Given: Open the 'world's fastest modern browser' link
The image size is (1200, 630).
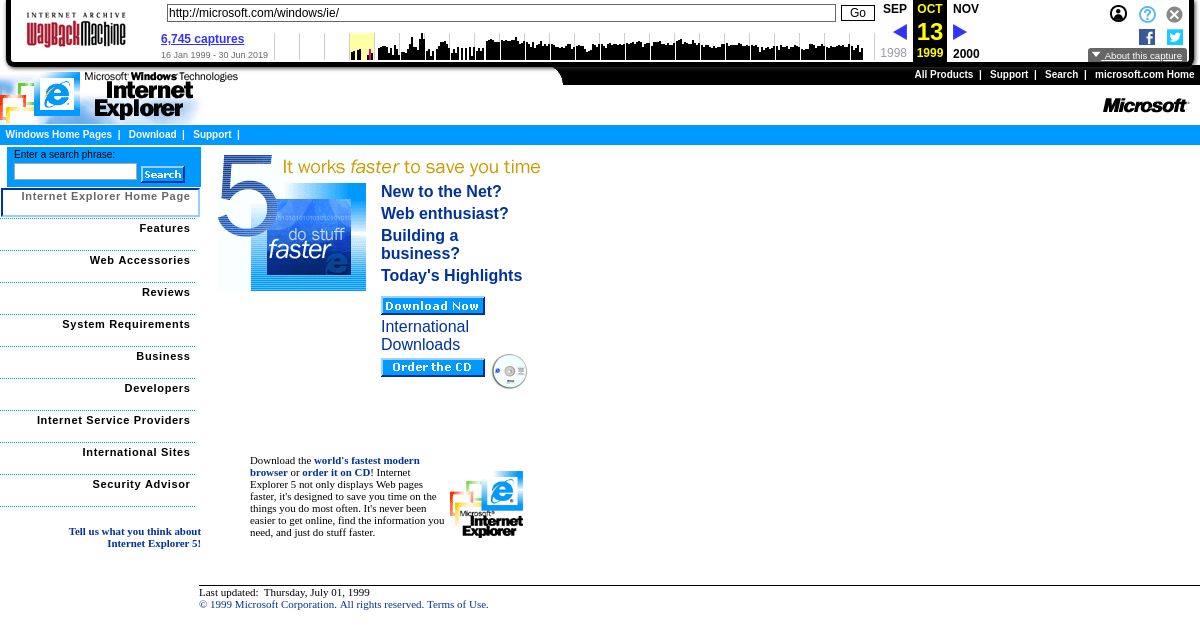Looking at the screenshot, I should coord(335,466).
